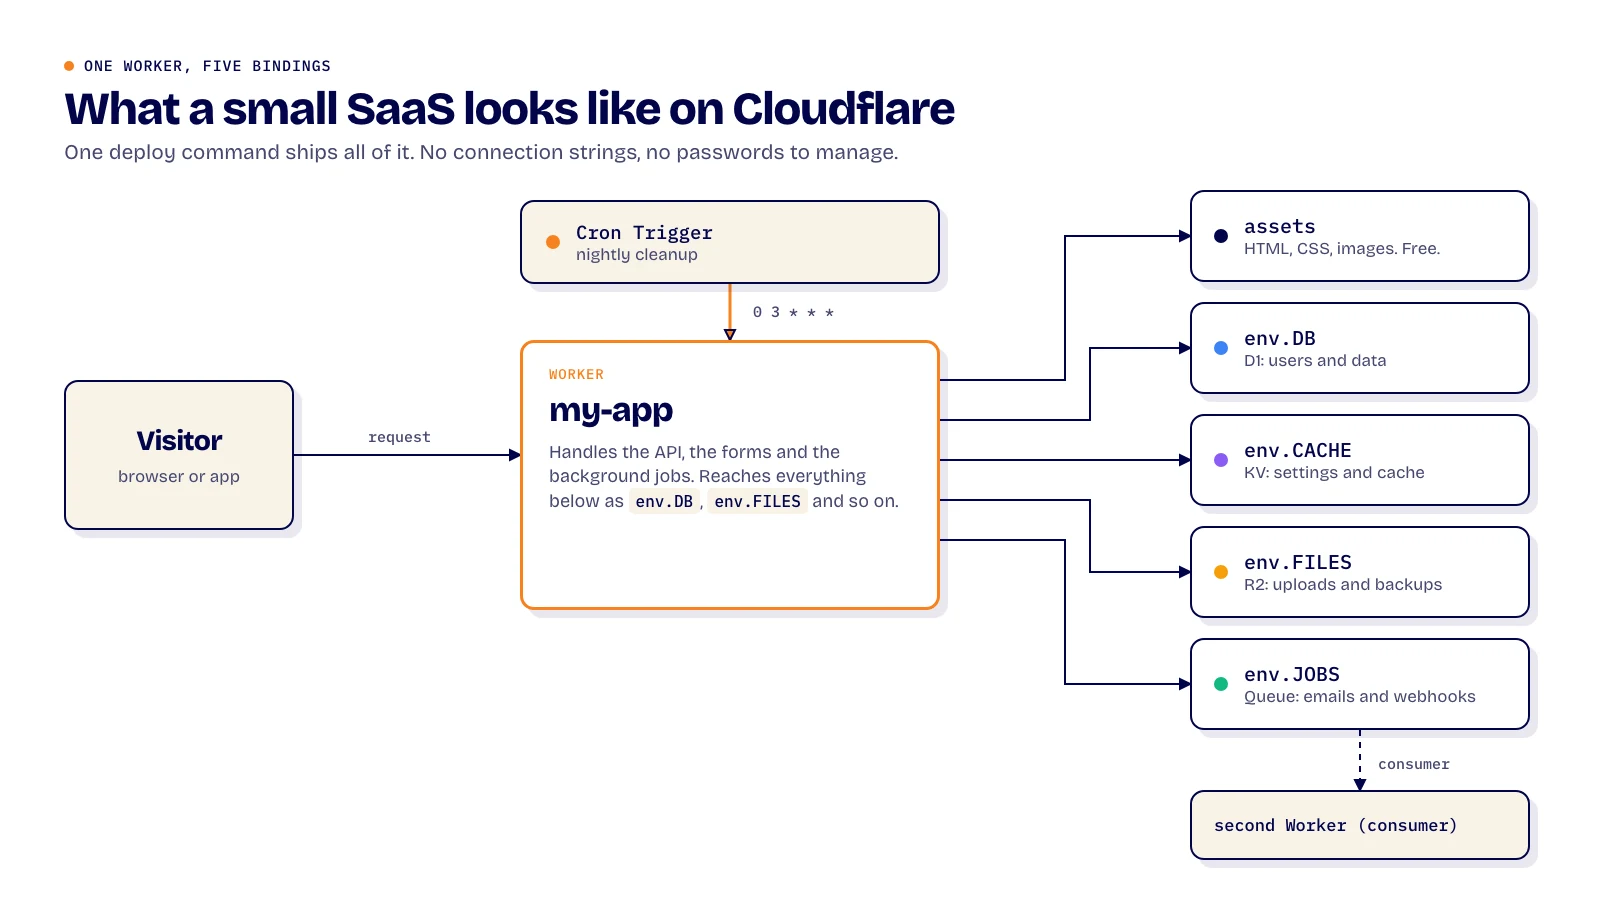Click the dark navy dot beside assets
This screenshot has height=900, width=1600.
pyautogui.click(x=1221, y=236)
